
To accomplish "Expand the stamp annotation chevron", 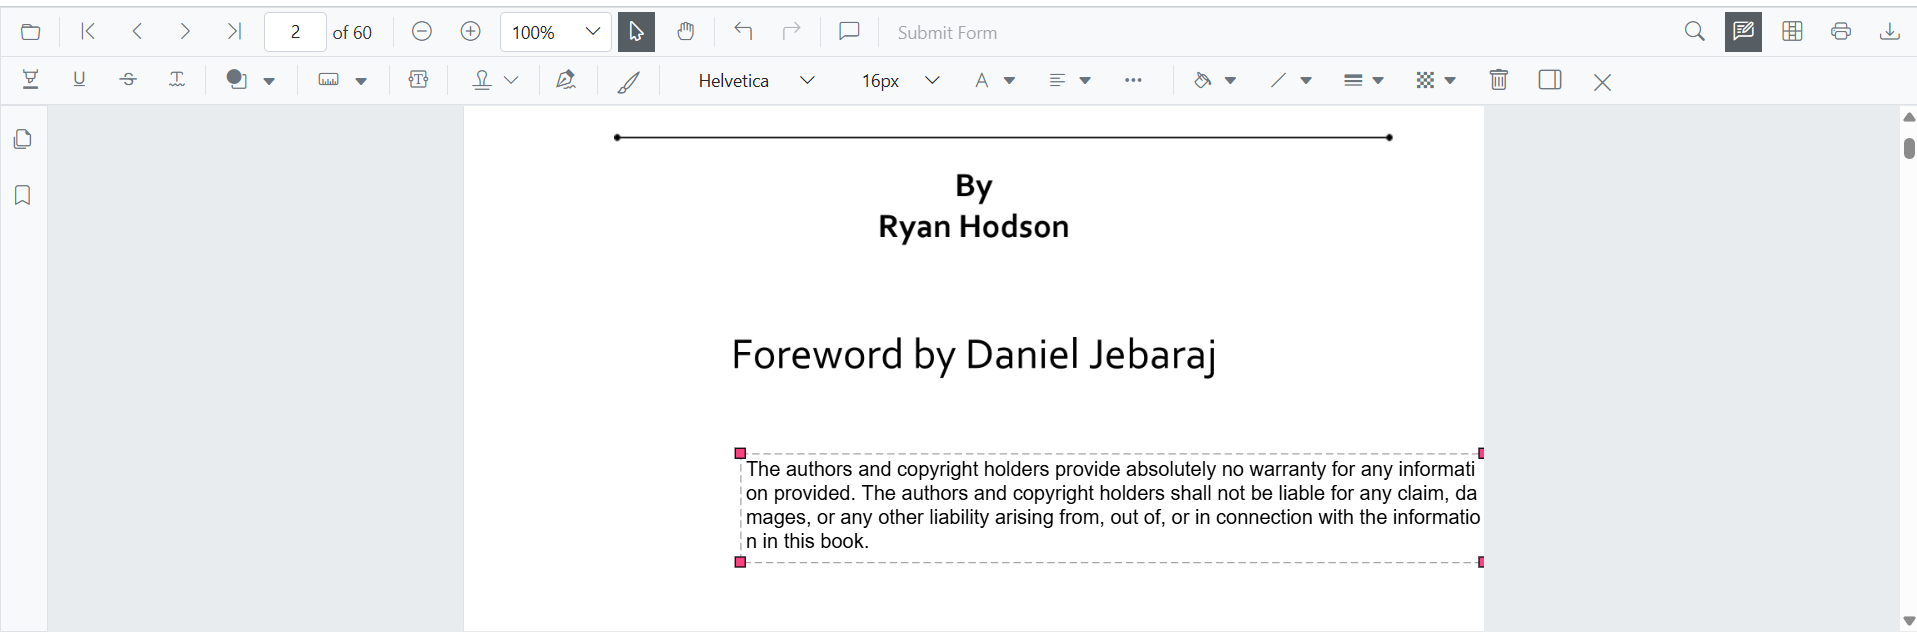I will pyautogui.click(x=511, y=80).
